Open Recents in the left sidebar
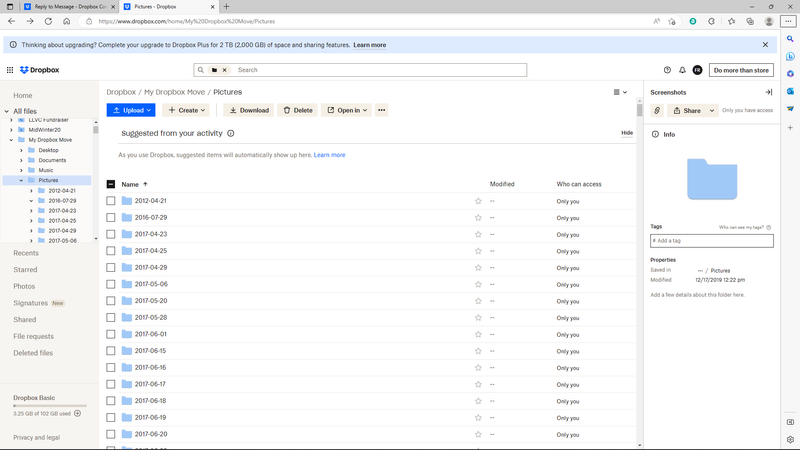Image resolution: width=800 pixels, height=450 pixels. [x=26, y=253]
